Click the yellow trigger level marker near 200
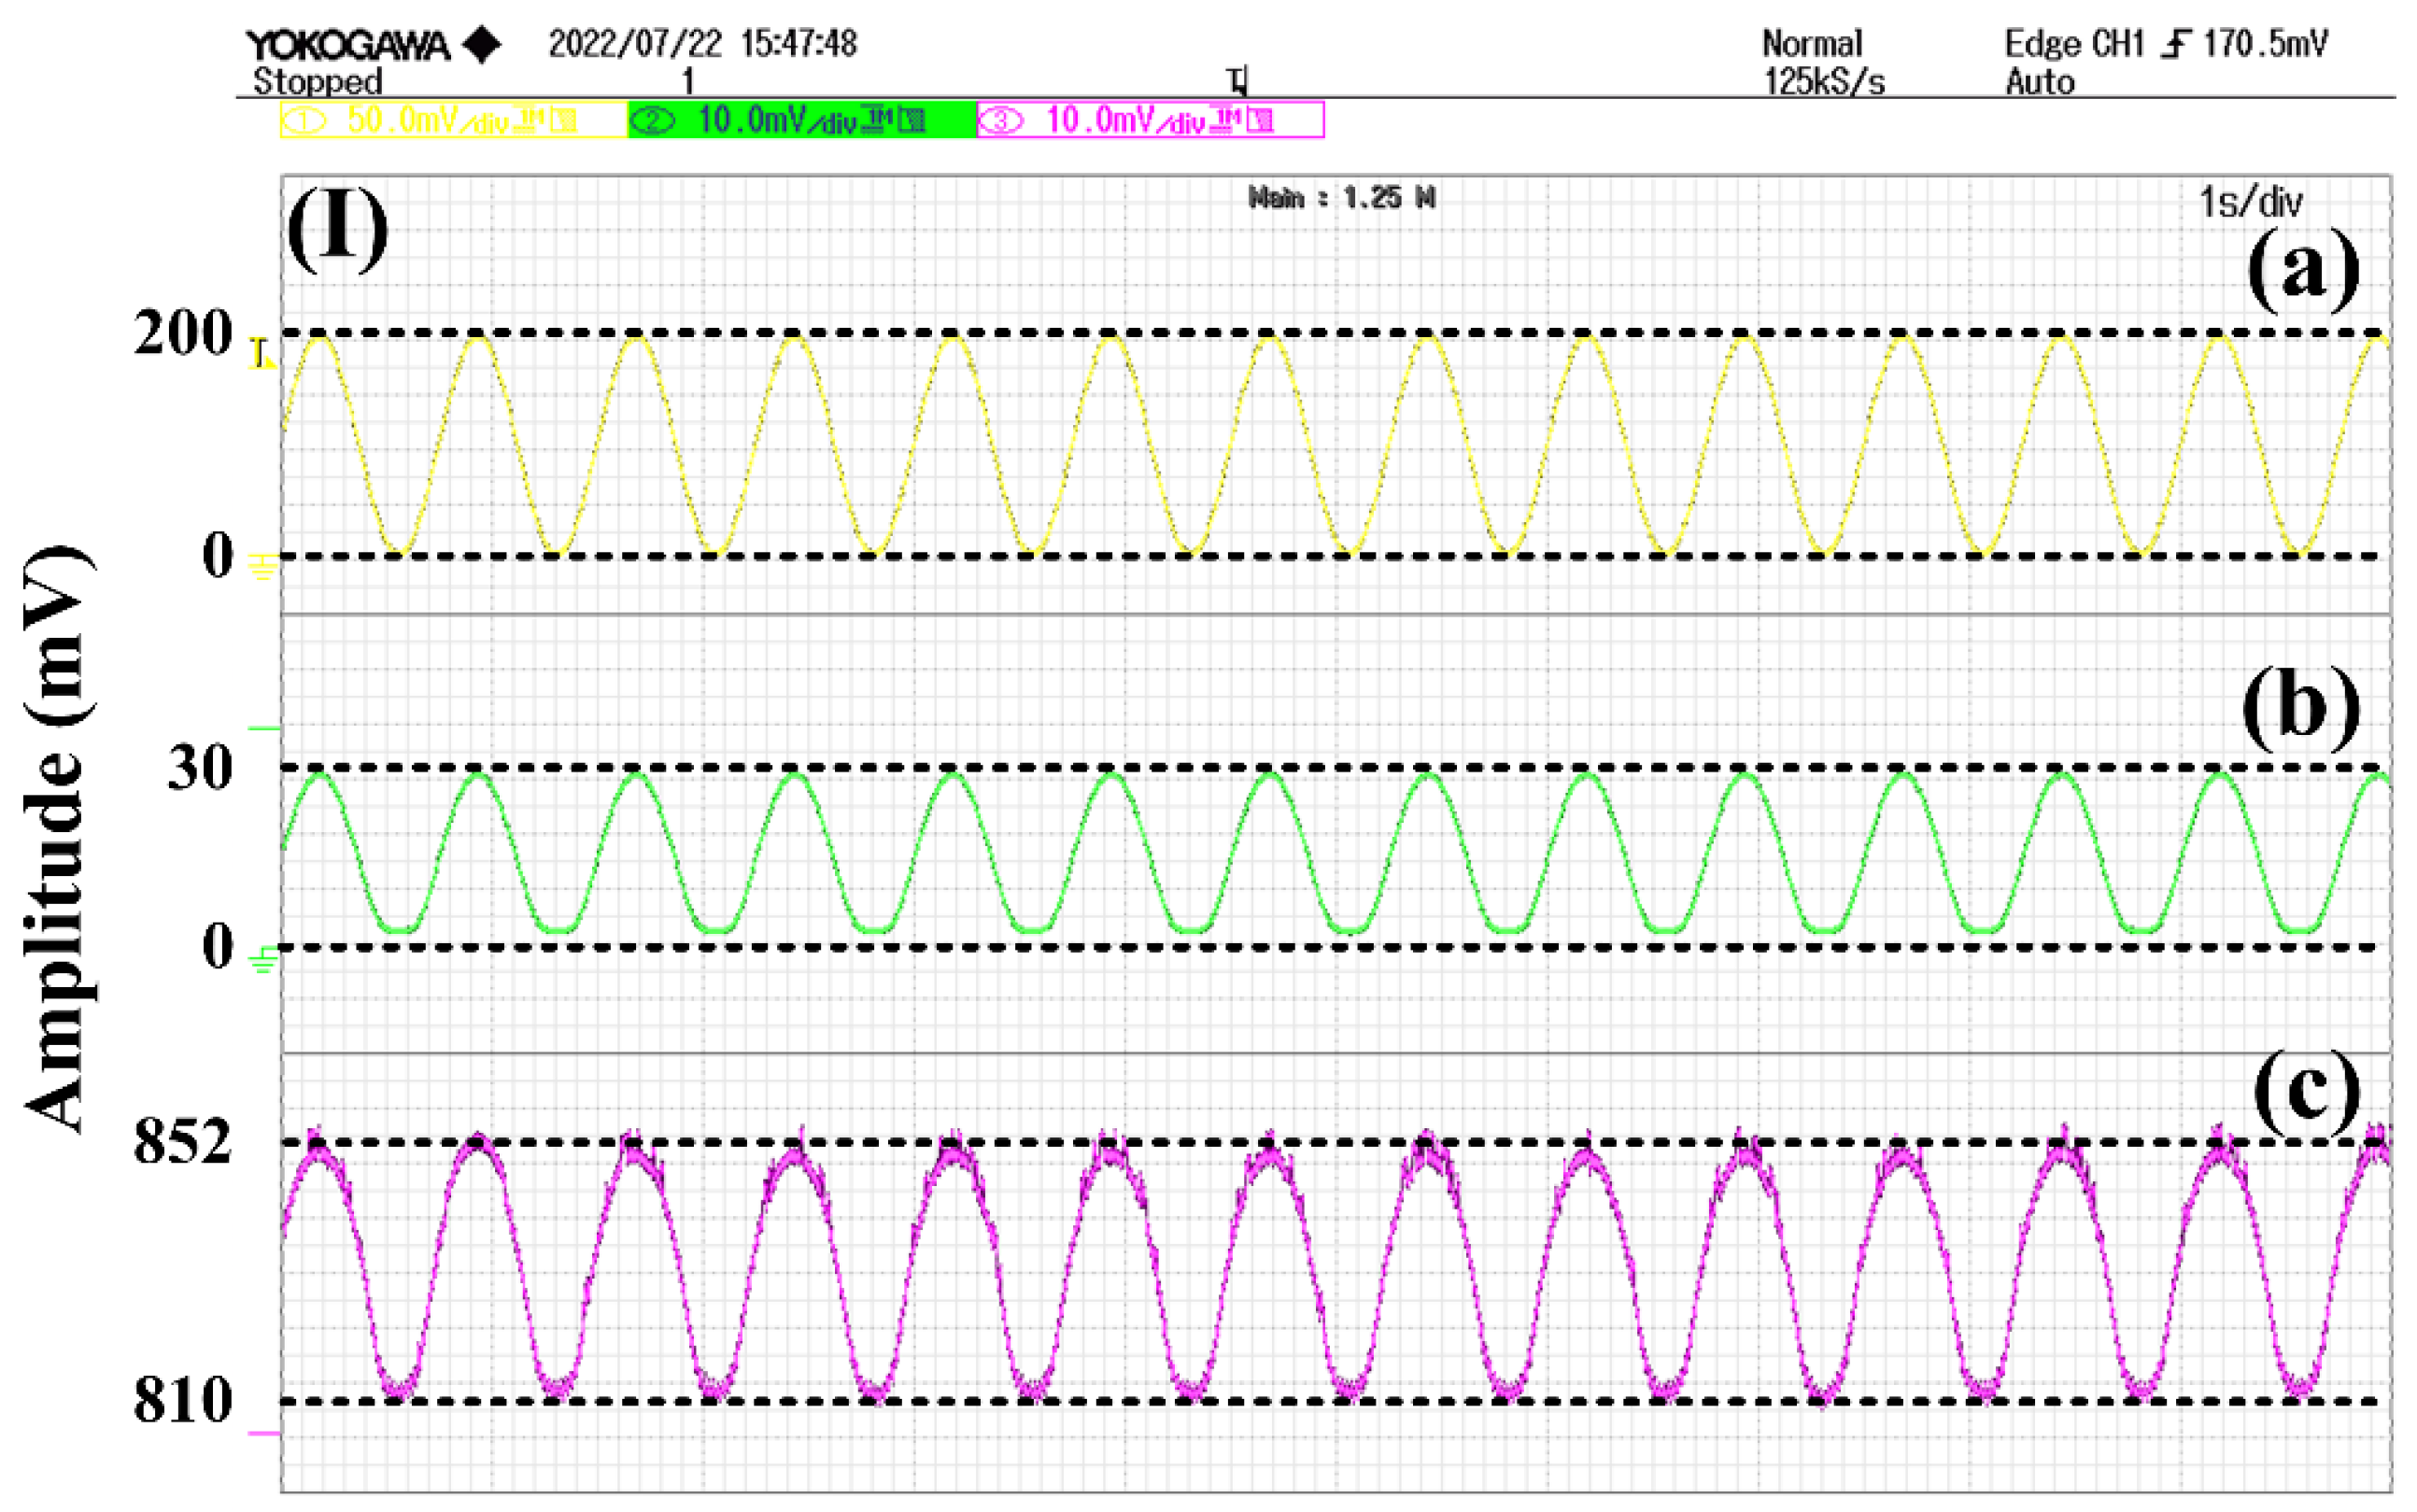Image resolution: width=2417 pixels, height=1512 pixels. 261,353
